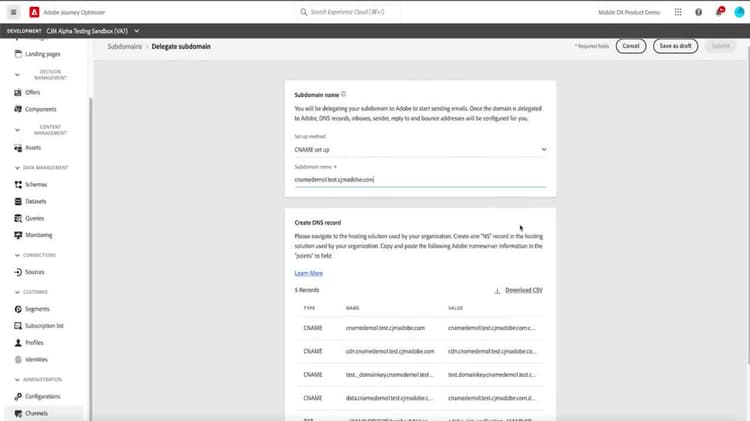Click the Offers icon in sidebar
Screen dimensions: 750x421
[18, 92]
